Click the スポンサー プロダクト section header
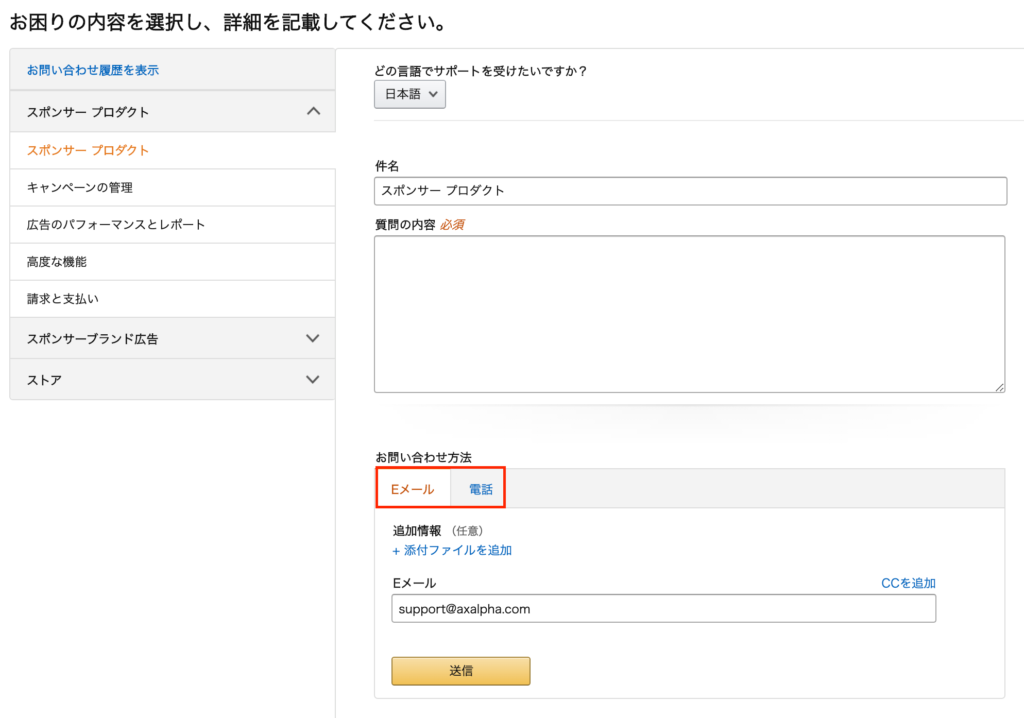This screenshot has width=1024, height=718. pos(172,112)
